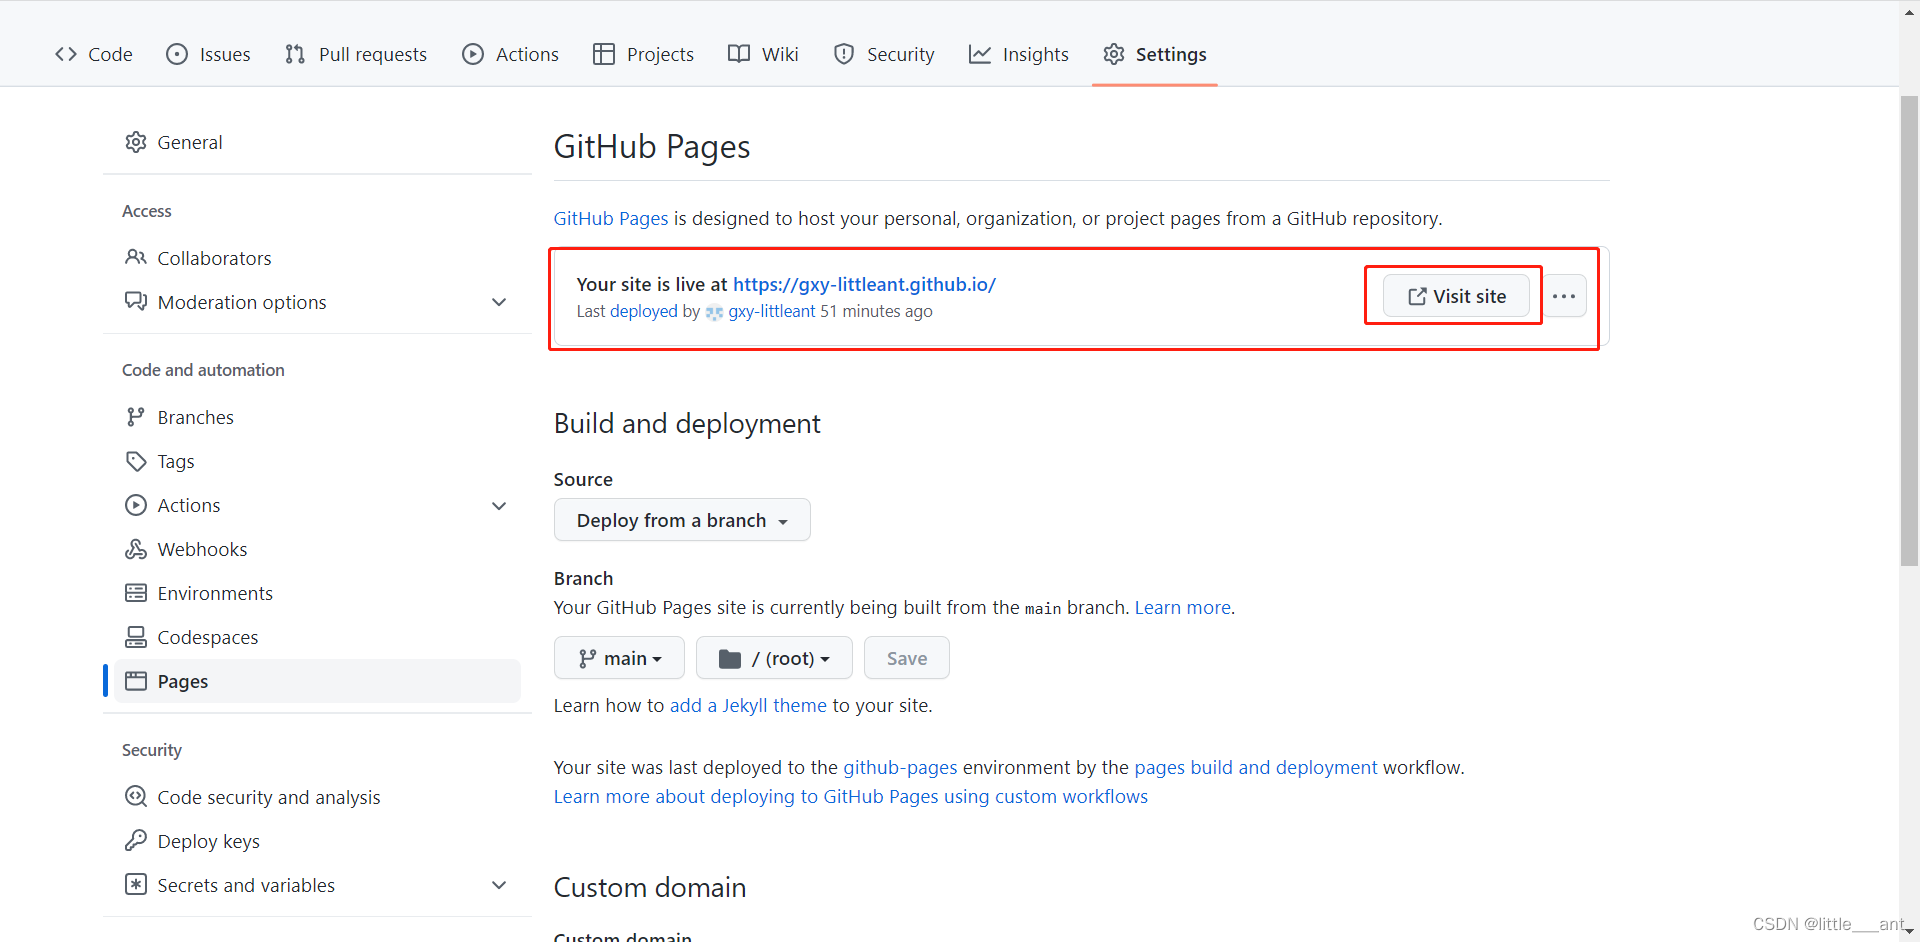Switch to the Projects tab
Screen dimensions: 1920x942
click(643, 54)
